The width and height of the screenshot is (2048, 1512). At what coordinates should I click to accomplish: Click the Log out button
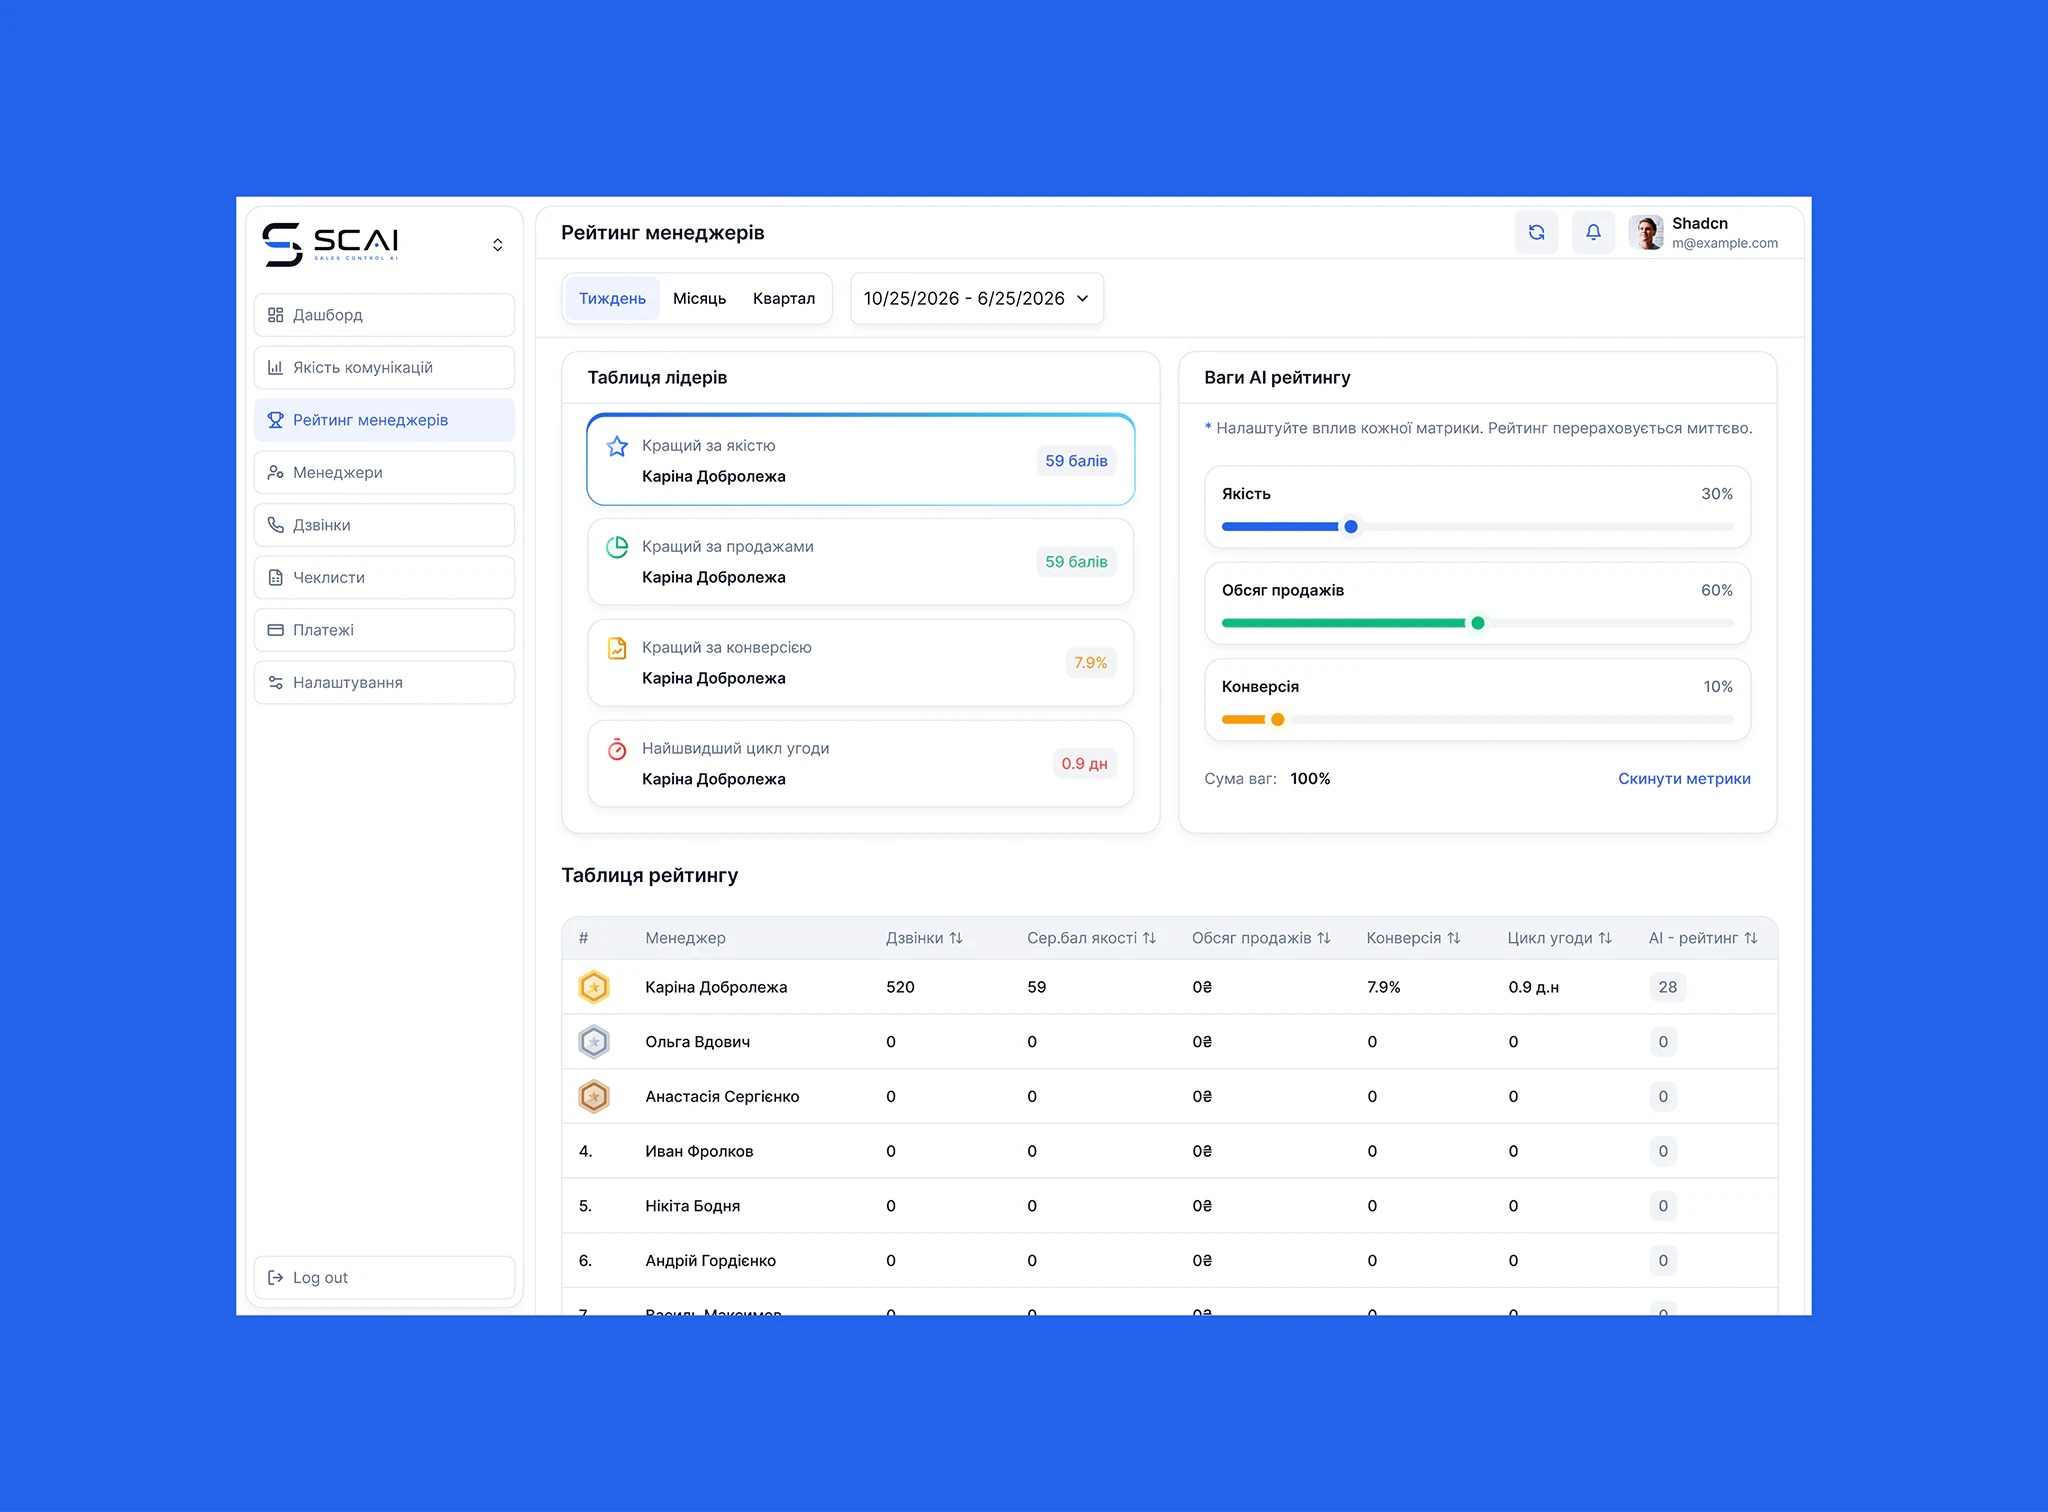[x=384, y=1278]
